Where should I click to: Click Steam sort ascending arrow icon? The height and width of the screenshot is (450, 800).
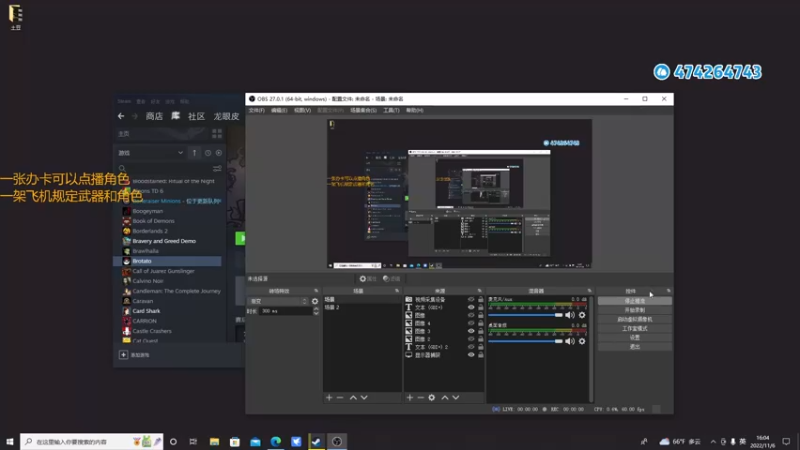click(194, 153)
